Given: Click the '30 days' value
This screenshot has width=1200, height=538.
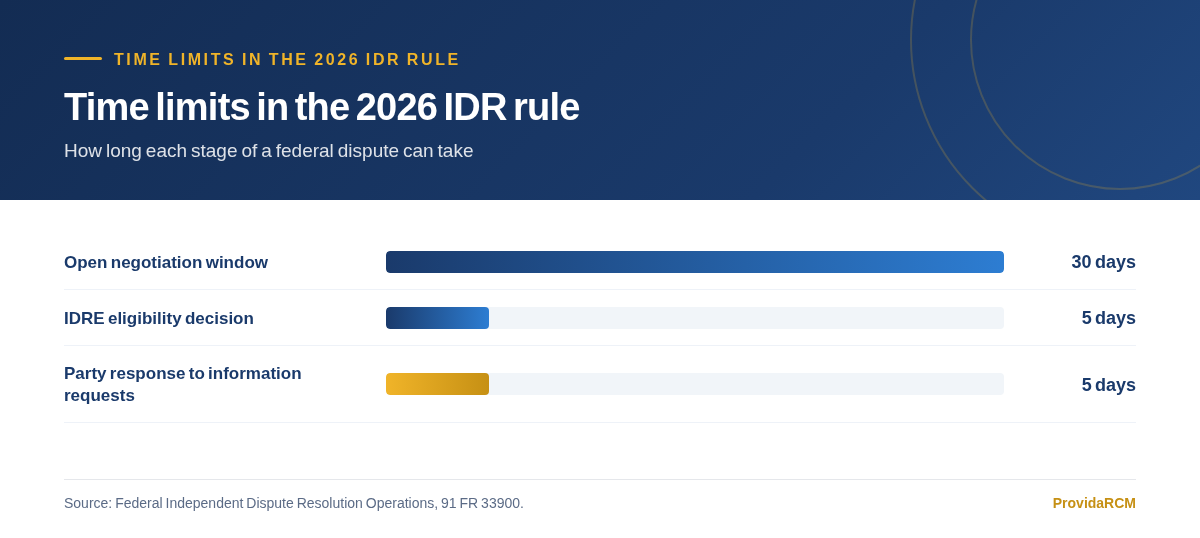Looking at the screenshot, I should tap(1103, 262).
